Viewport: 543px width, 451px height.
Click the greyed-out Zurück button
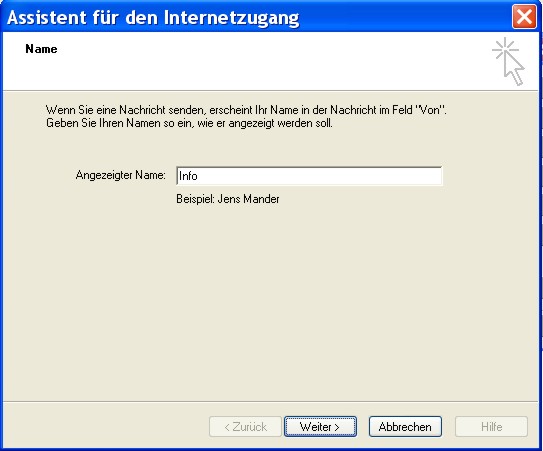[x=245, y=426]
